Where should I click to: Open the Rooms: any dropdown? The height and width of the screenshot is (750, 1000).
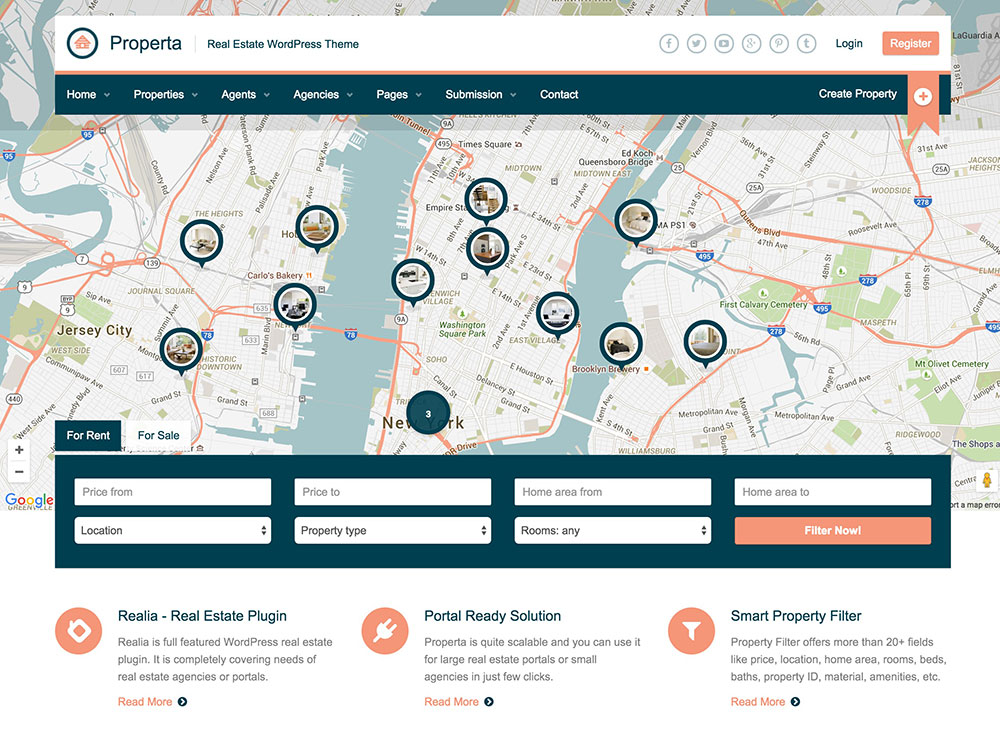point(613,531)
